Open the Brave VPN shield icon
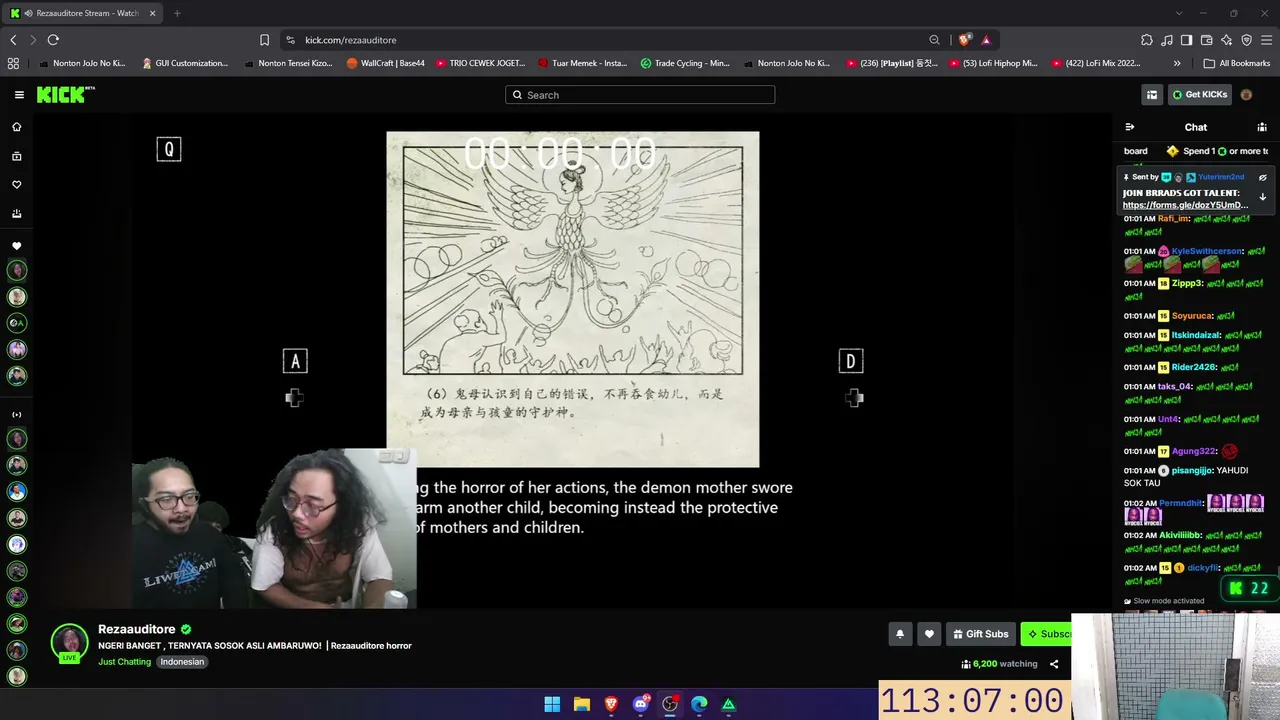The width and height of the screenshot is (1280, 720). [x=1246, y=40]
